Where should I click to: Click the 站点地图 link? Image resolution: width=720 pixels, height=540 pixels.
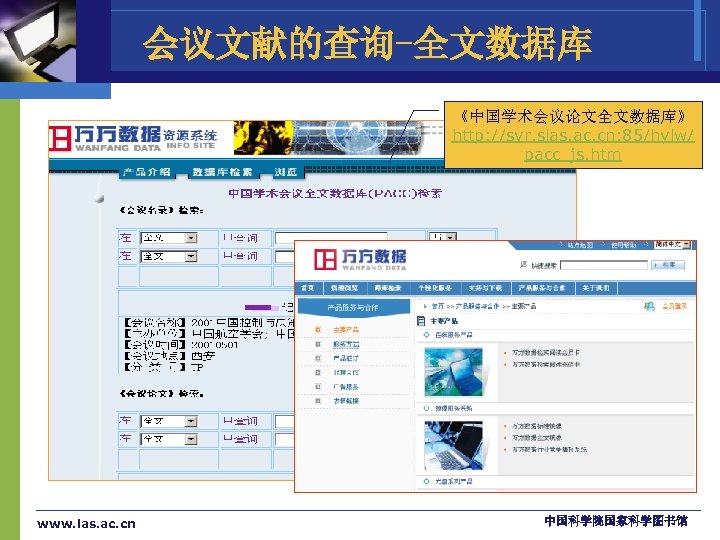coord(580,245)
